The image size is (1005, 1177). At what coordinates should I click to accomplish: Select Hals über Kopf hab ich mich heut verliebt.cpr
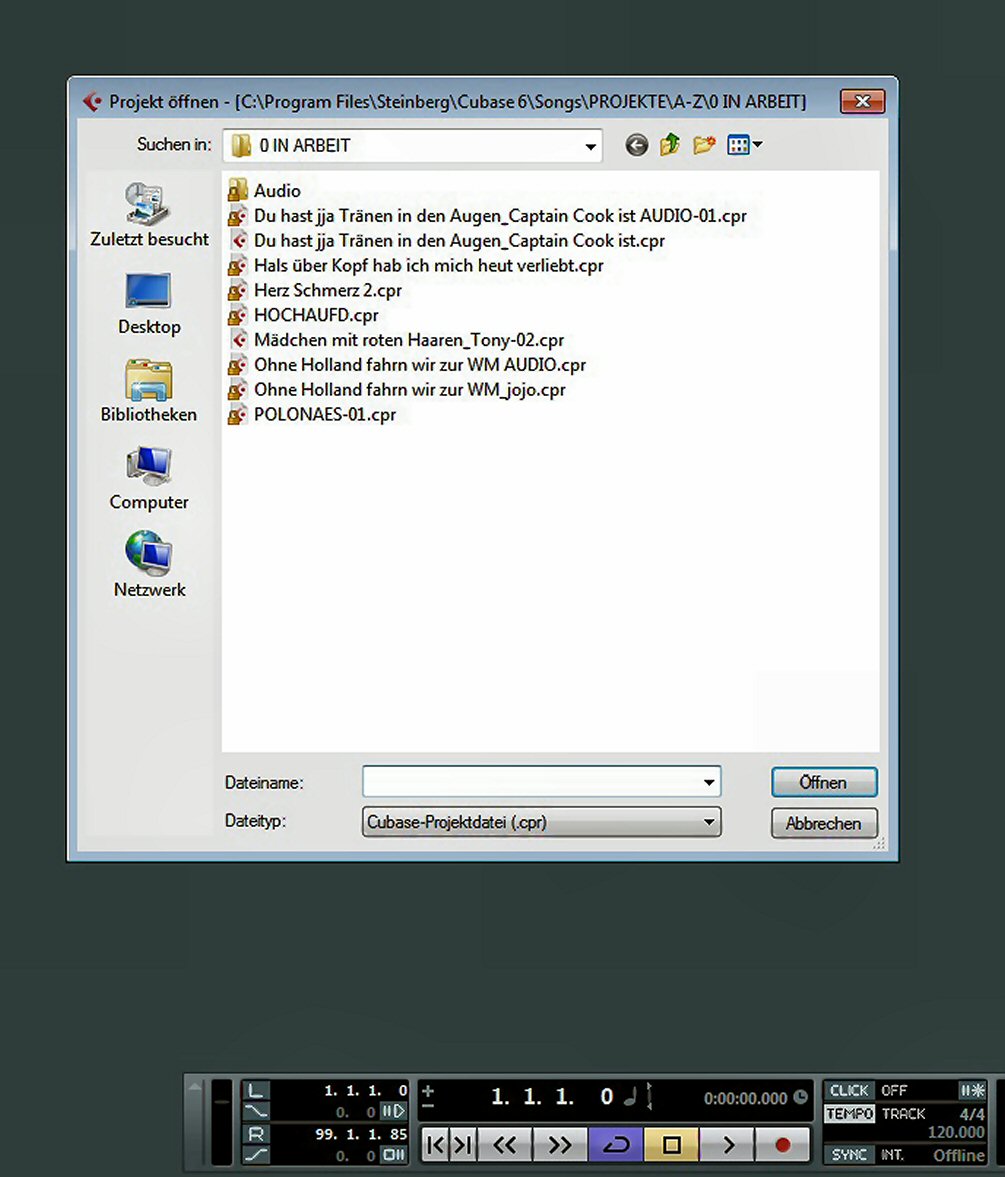click(x=416, y=265)
